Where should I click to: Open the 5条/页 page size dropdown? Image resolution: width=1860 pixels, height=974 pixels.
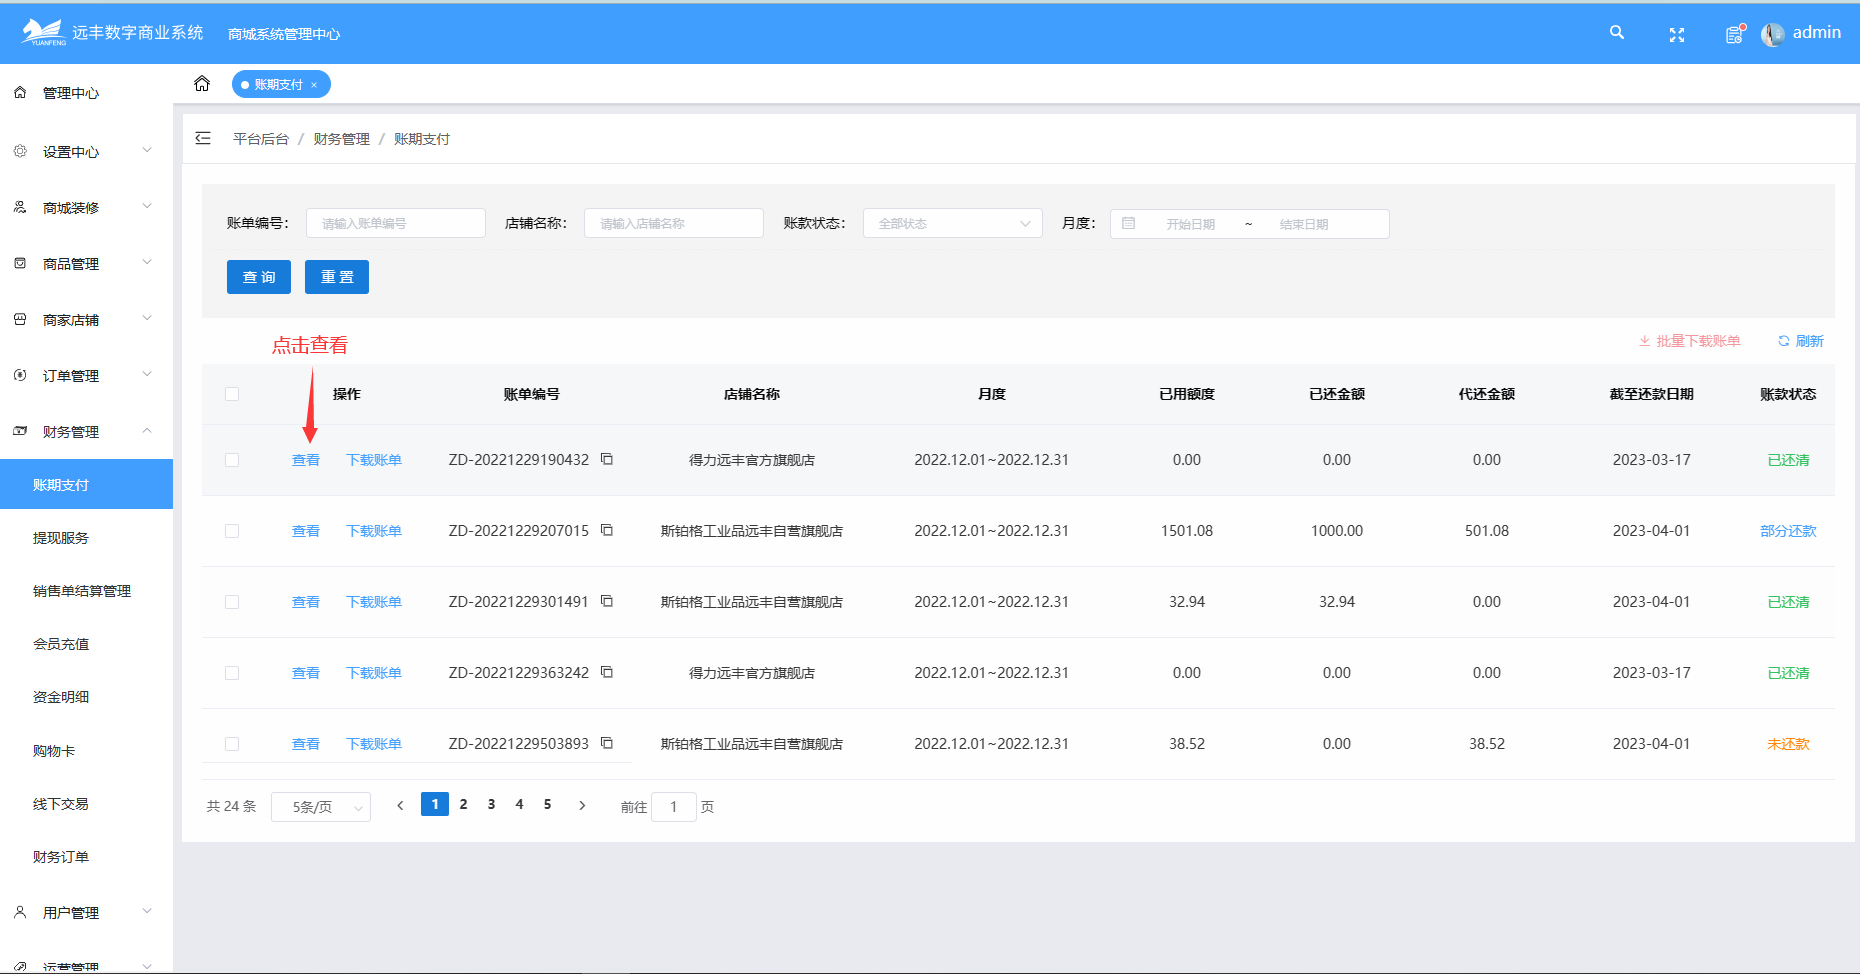pos(321,807)
